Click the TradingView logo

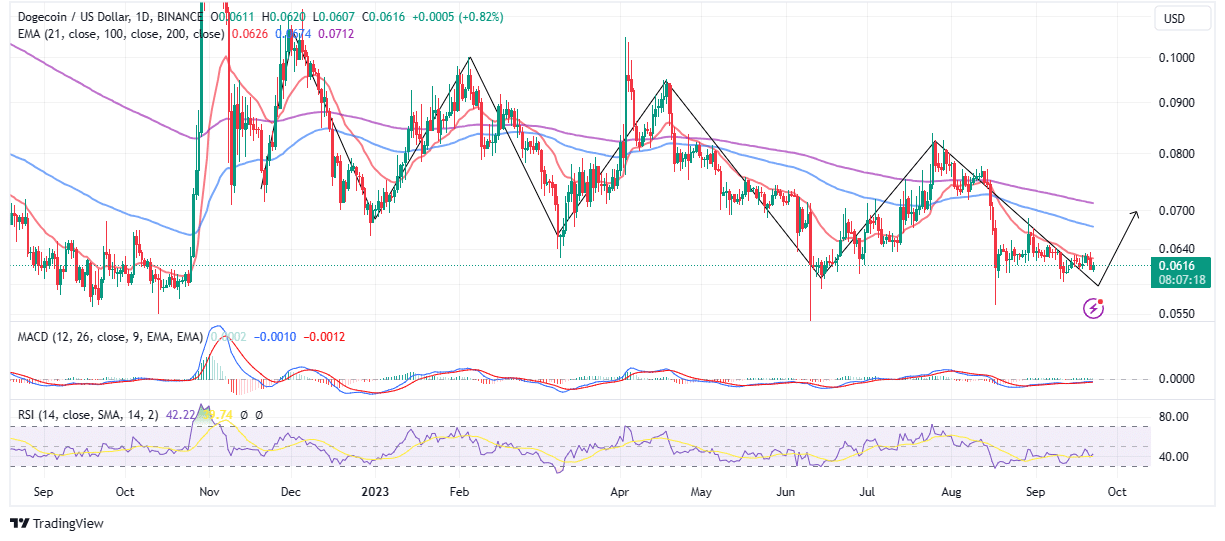pos(57,524)
